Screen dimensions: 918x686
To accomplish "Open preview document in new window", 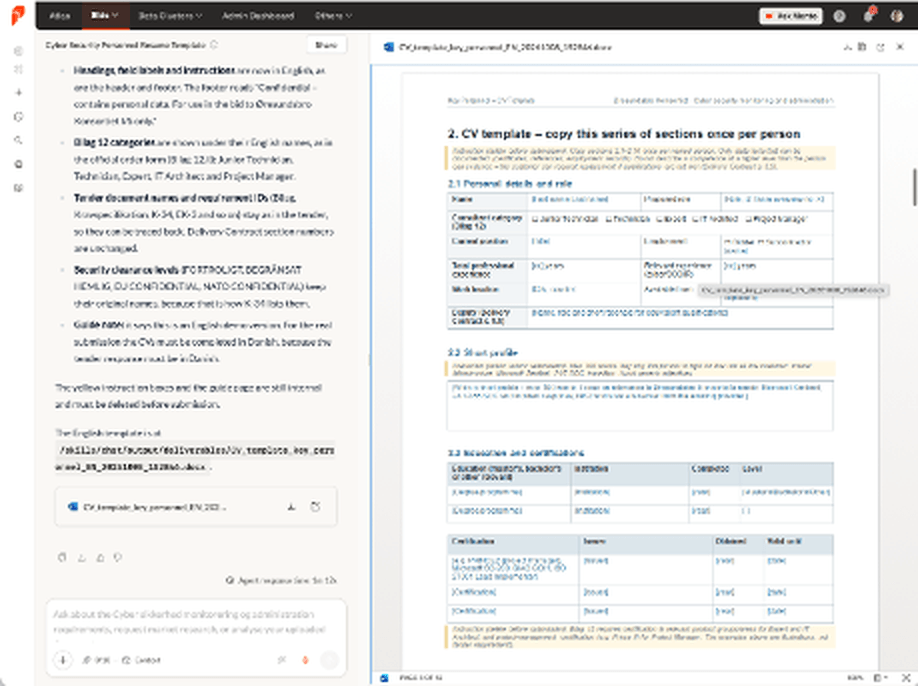I will 880,47.
